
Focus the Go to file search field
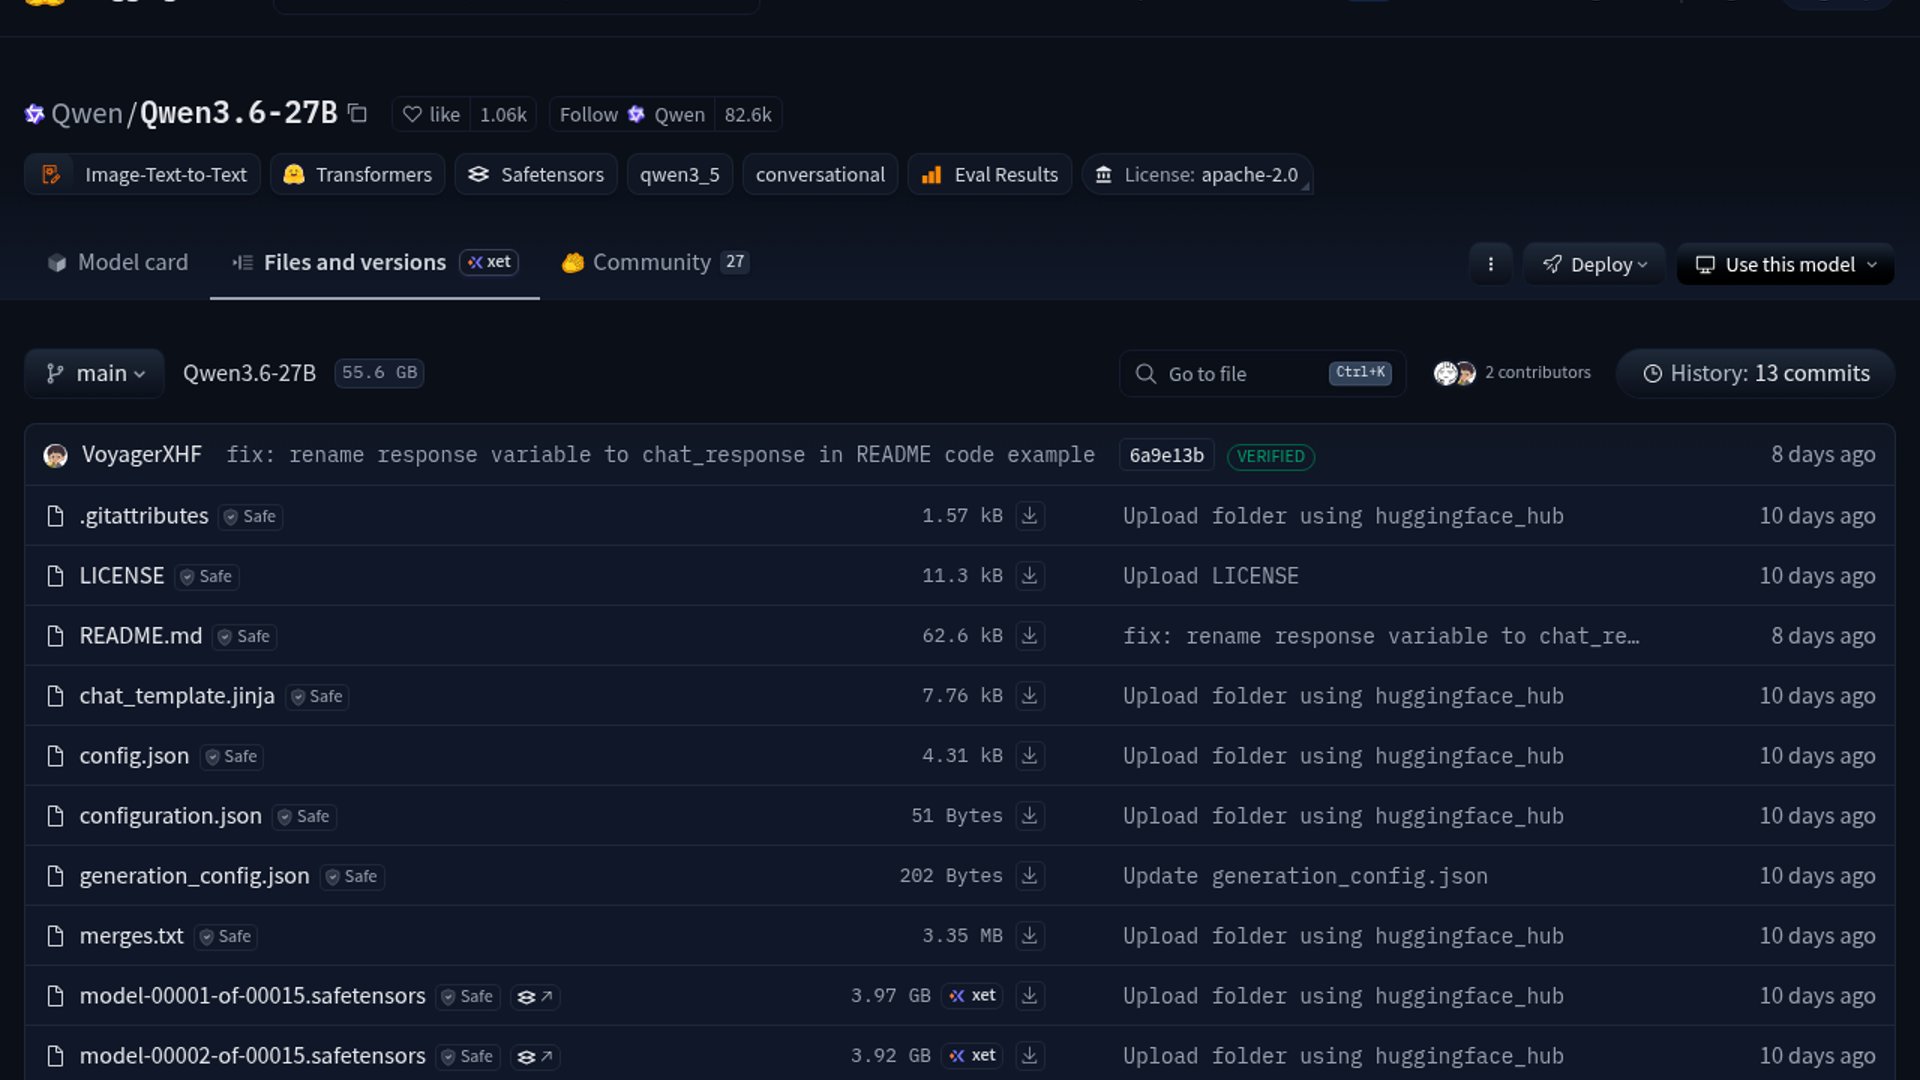coord(1262,374)
